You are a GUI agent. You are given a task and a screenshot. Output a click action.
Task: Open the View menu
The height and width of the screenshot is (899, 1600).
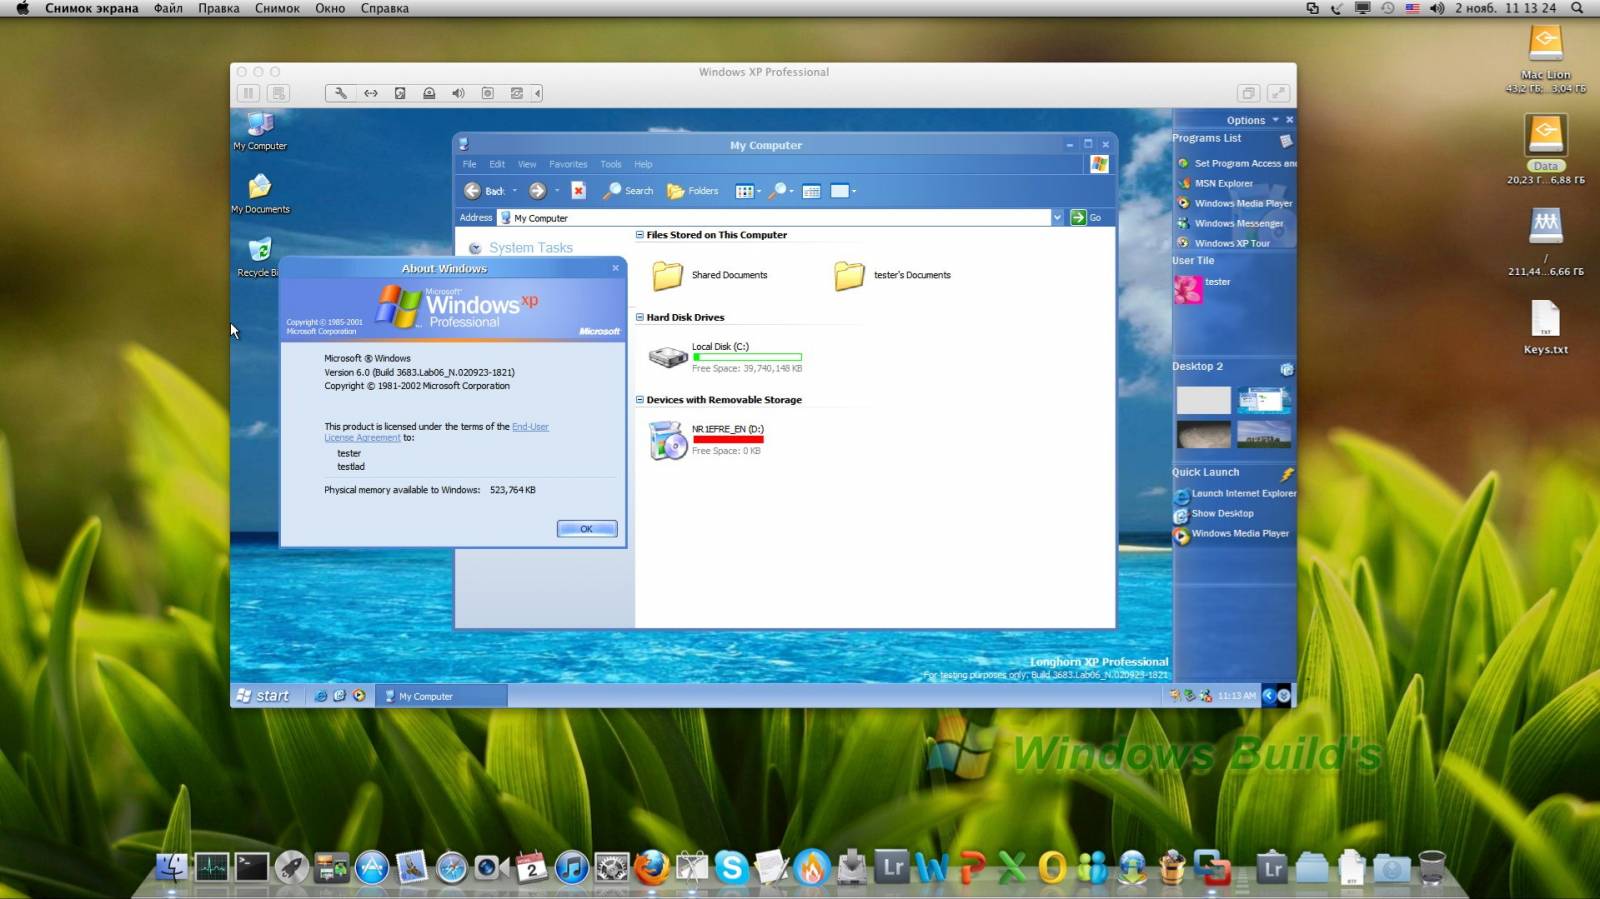pos(527,164)
